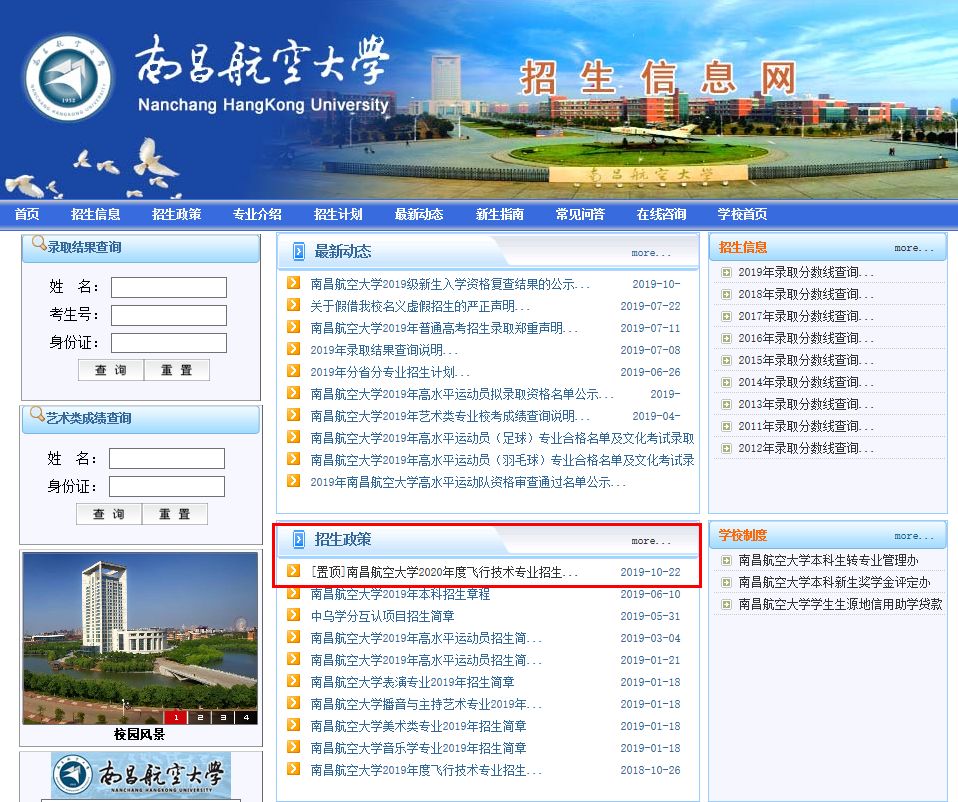
Task: Click the 校园风景 campus building photo
Action: pos(140,638)
